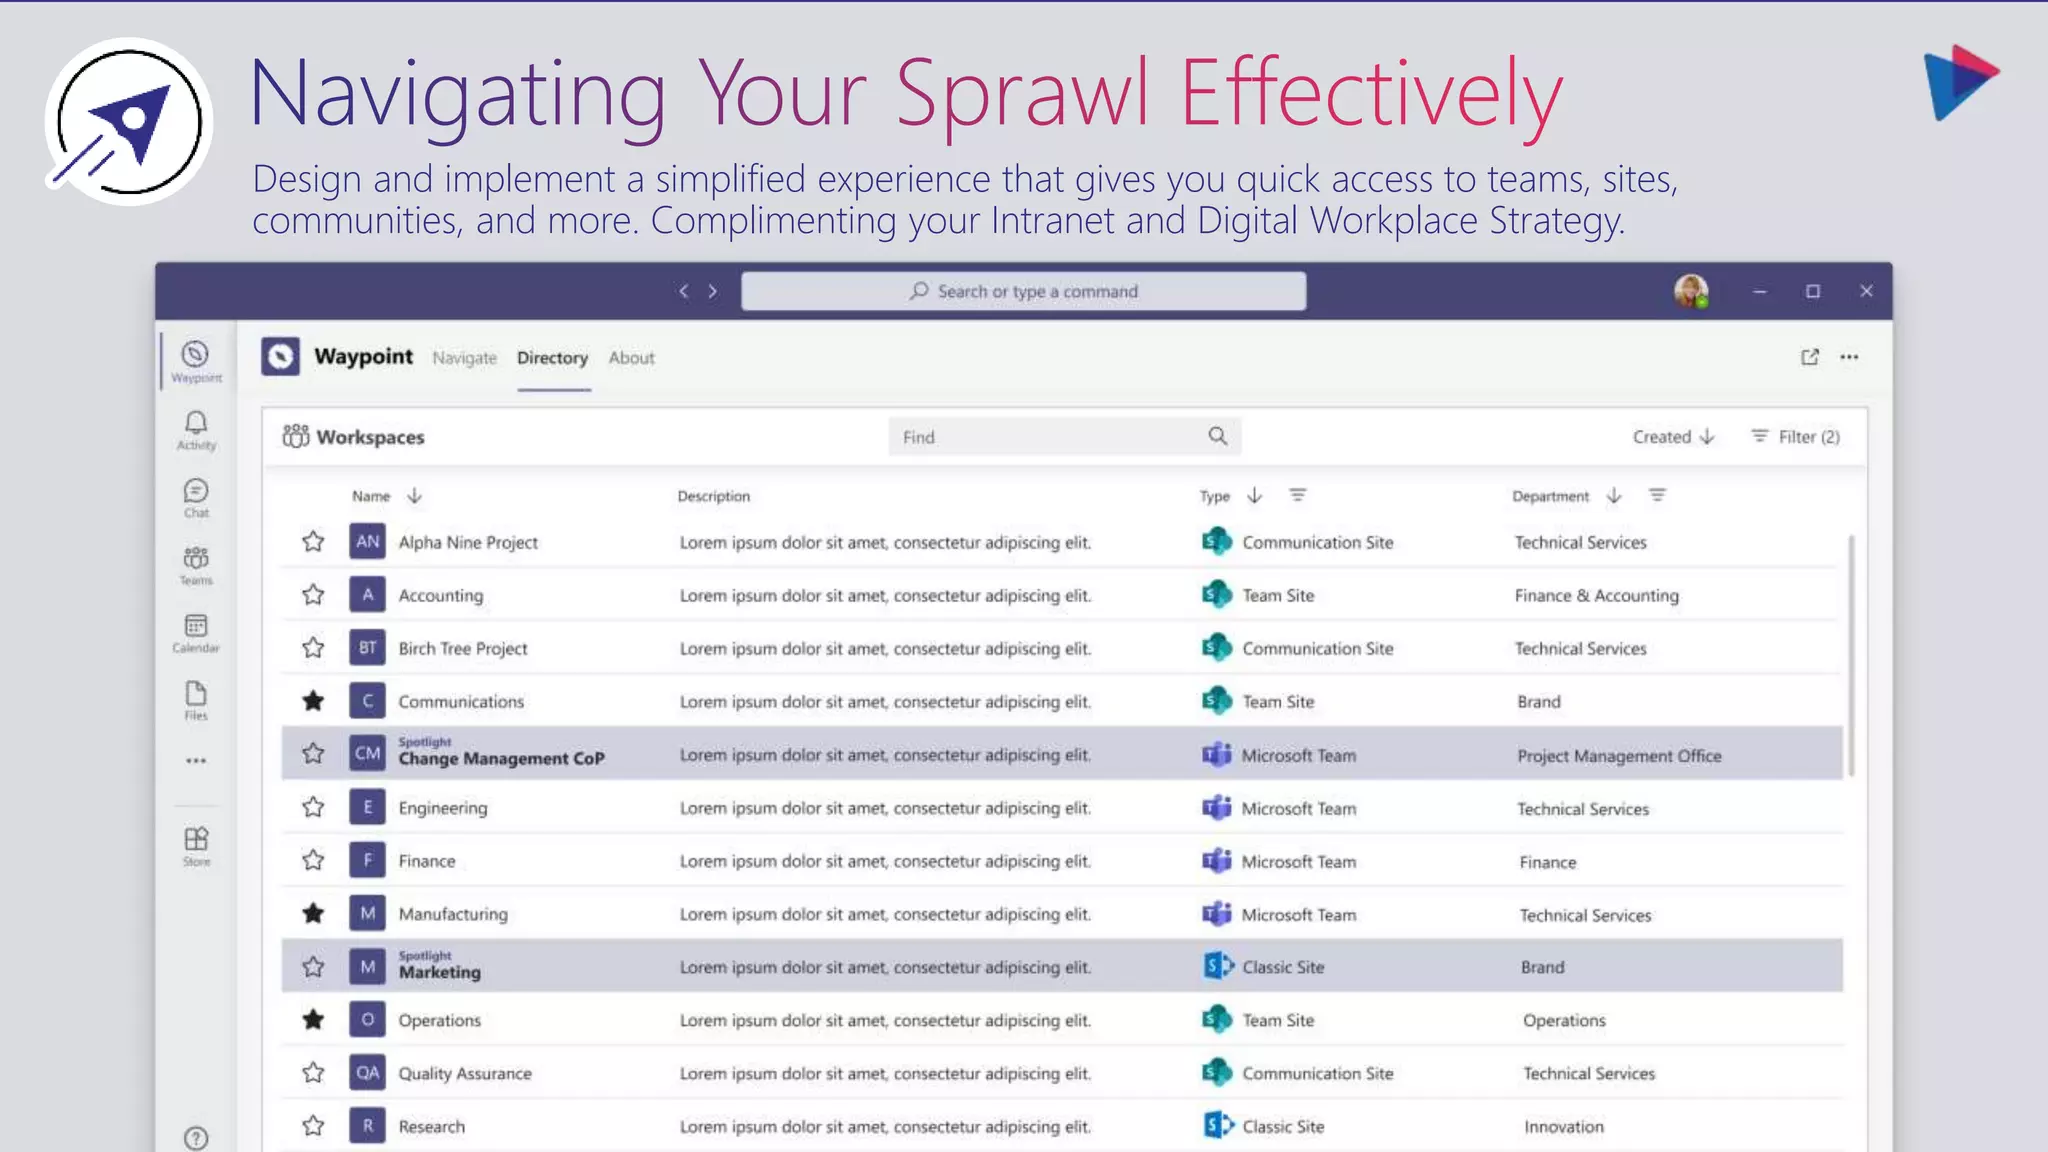The height and width of the screenshot is (1152, 2048).
Task: Open the Store in the sidebar
Action: (196, 846)
